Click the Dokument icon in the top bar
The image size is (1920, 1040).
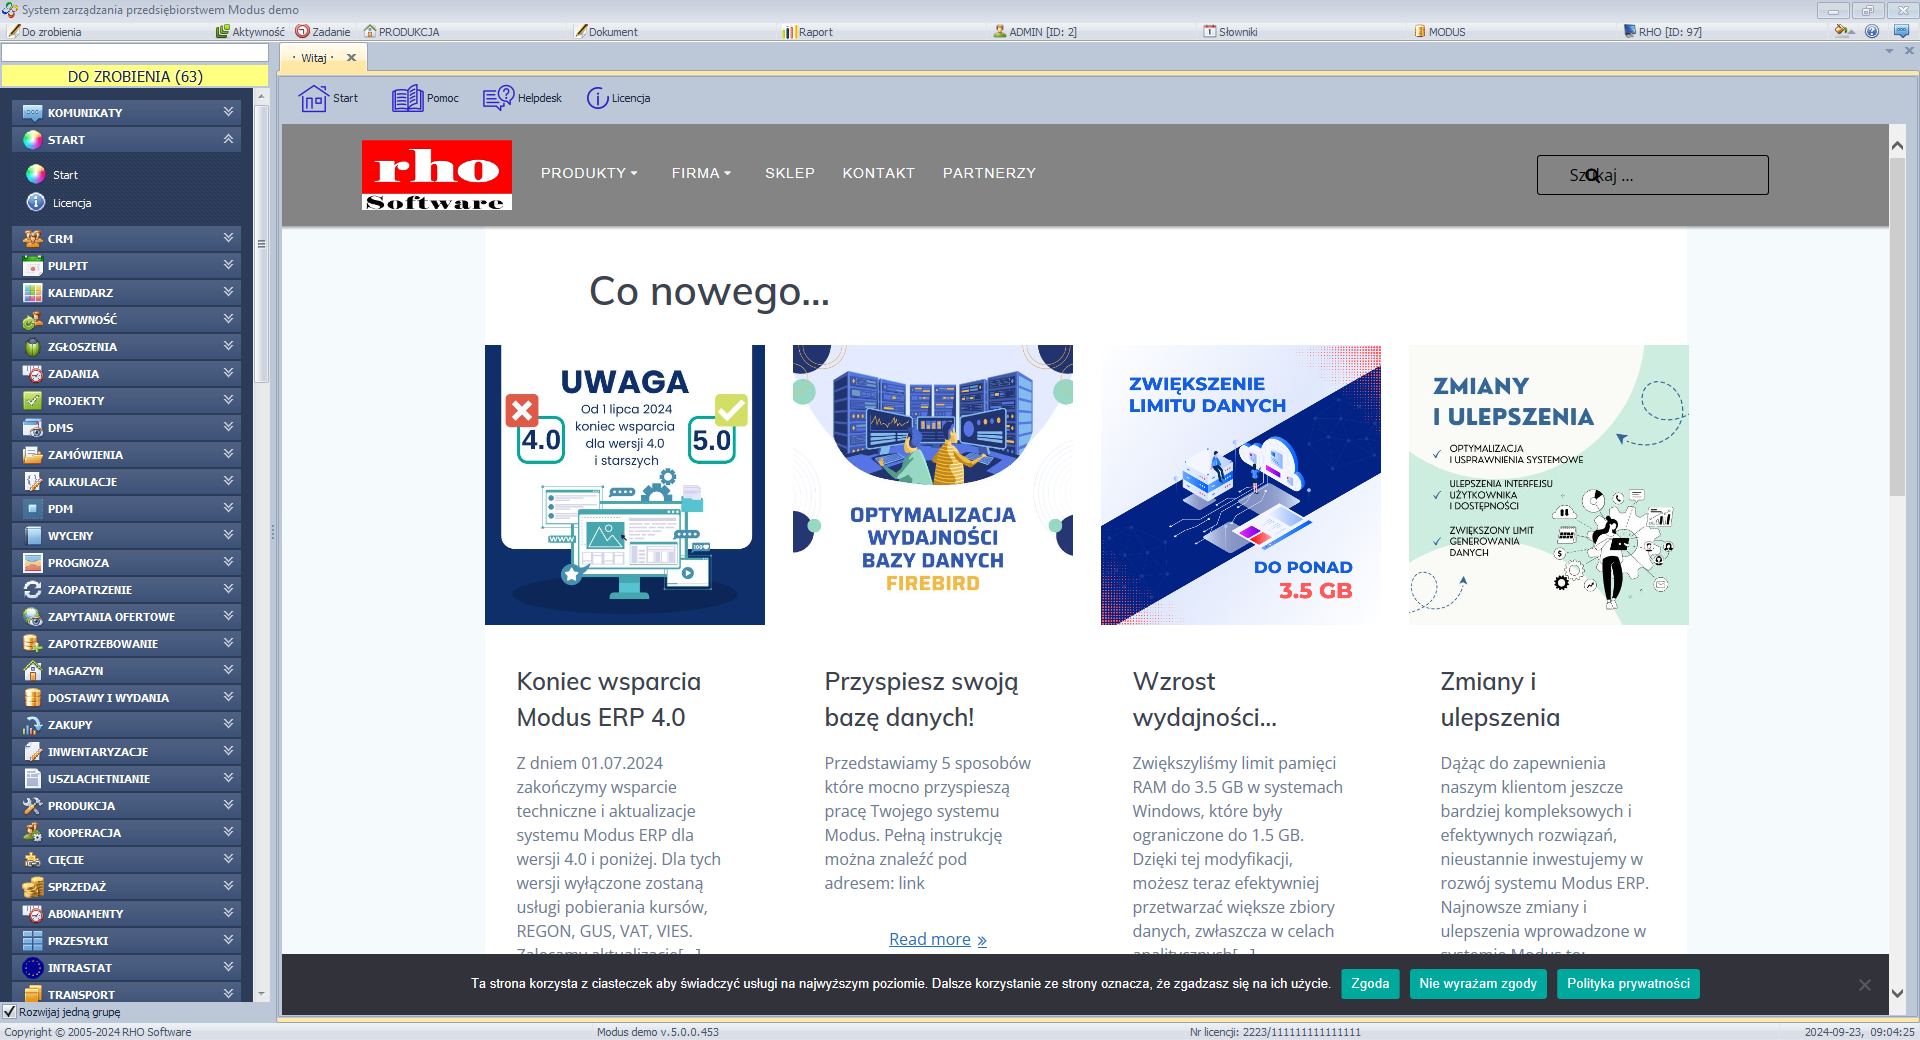click(608, 31)
